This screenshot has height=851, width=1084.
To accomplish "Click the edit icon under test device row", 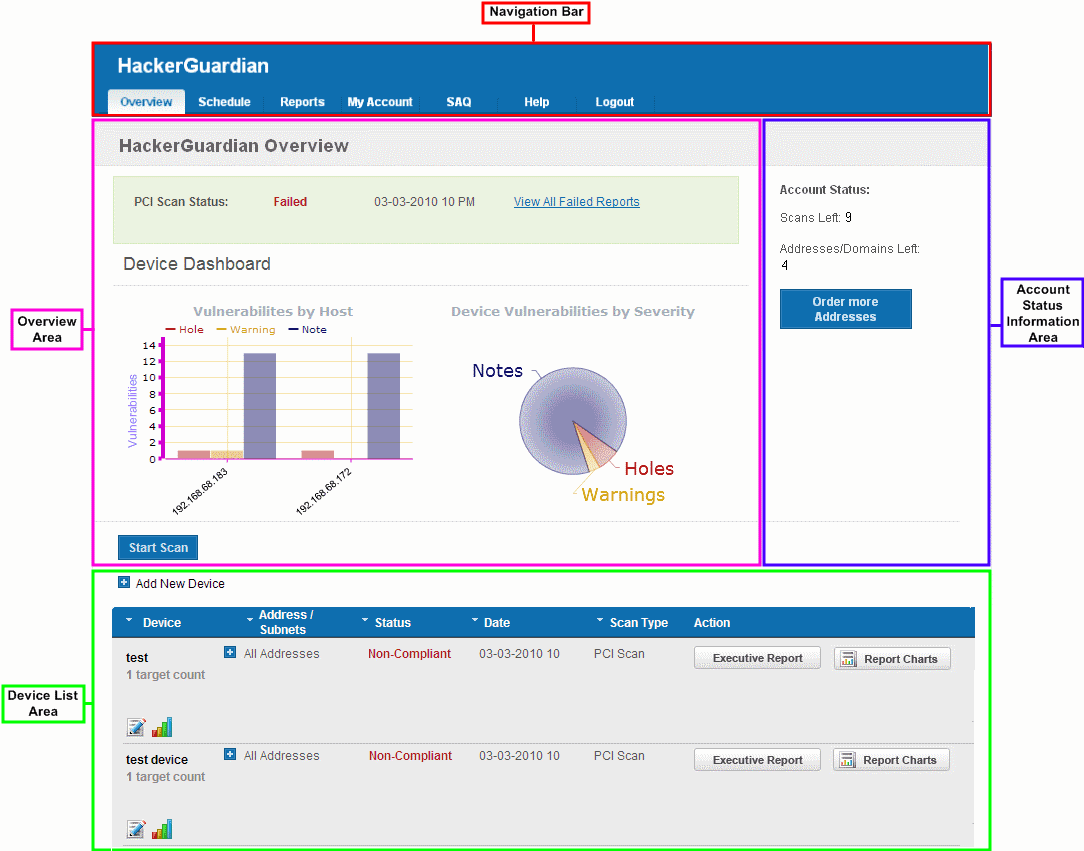I will click(136, 829).
